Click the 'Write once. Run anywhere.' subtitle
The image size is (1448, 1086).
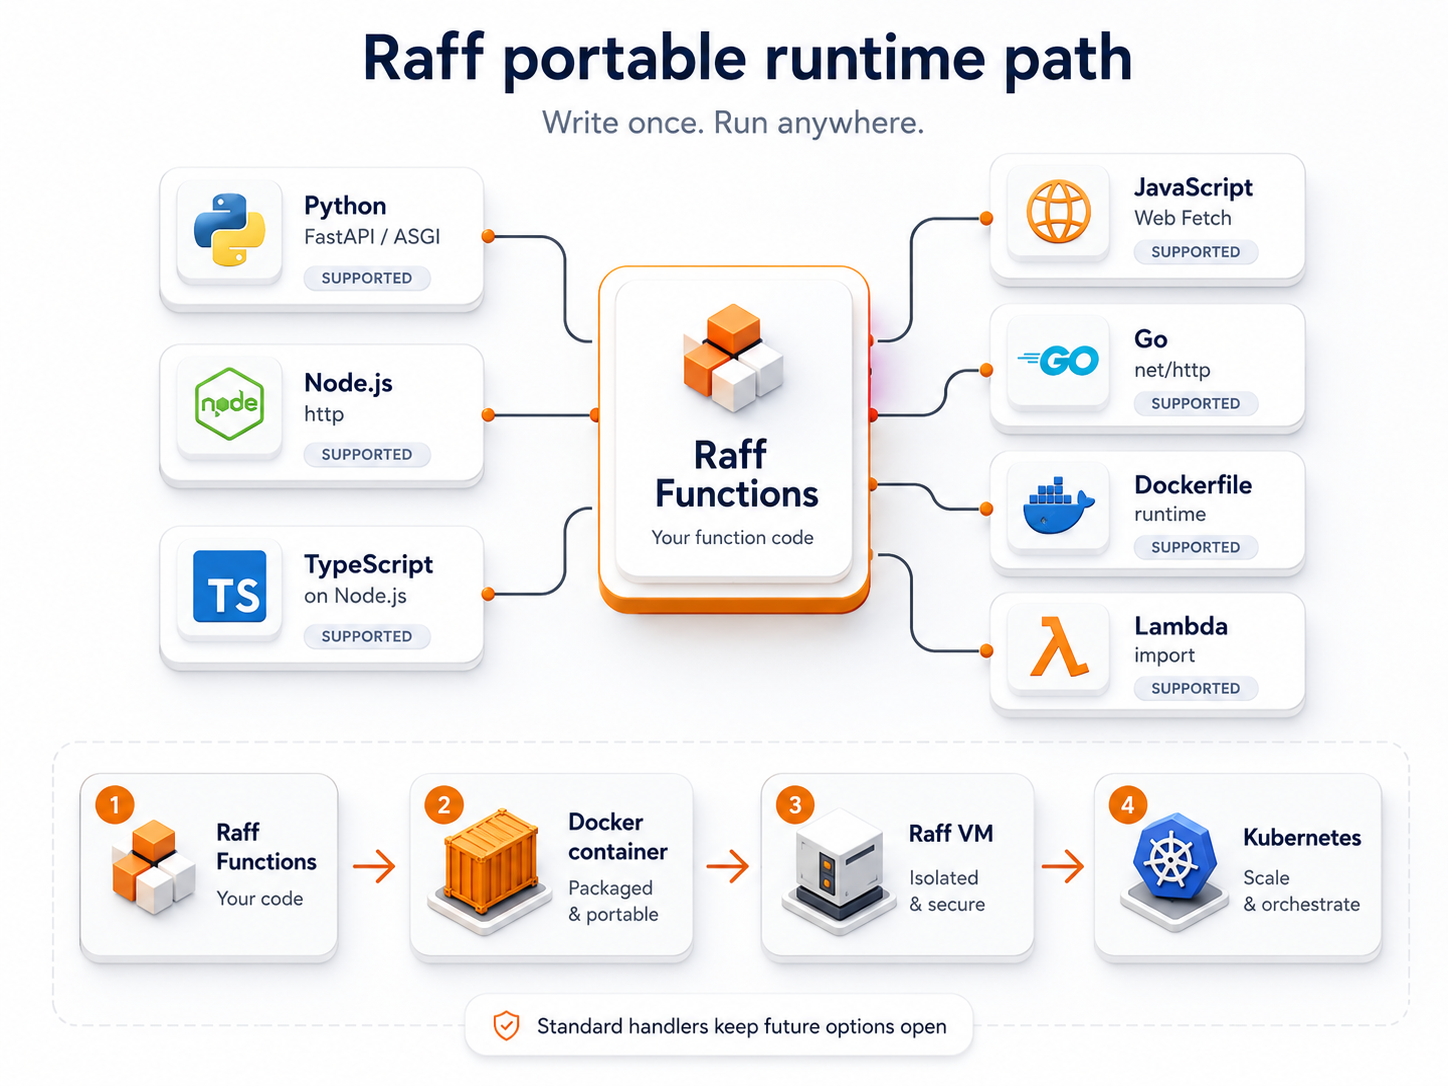click(x=733, y=122)
